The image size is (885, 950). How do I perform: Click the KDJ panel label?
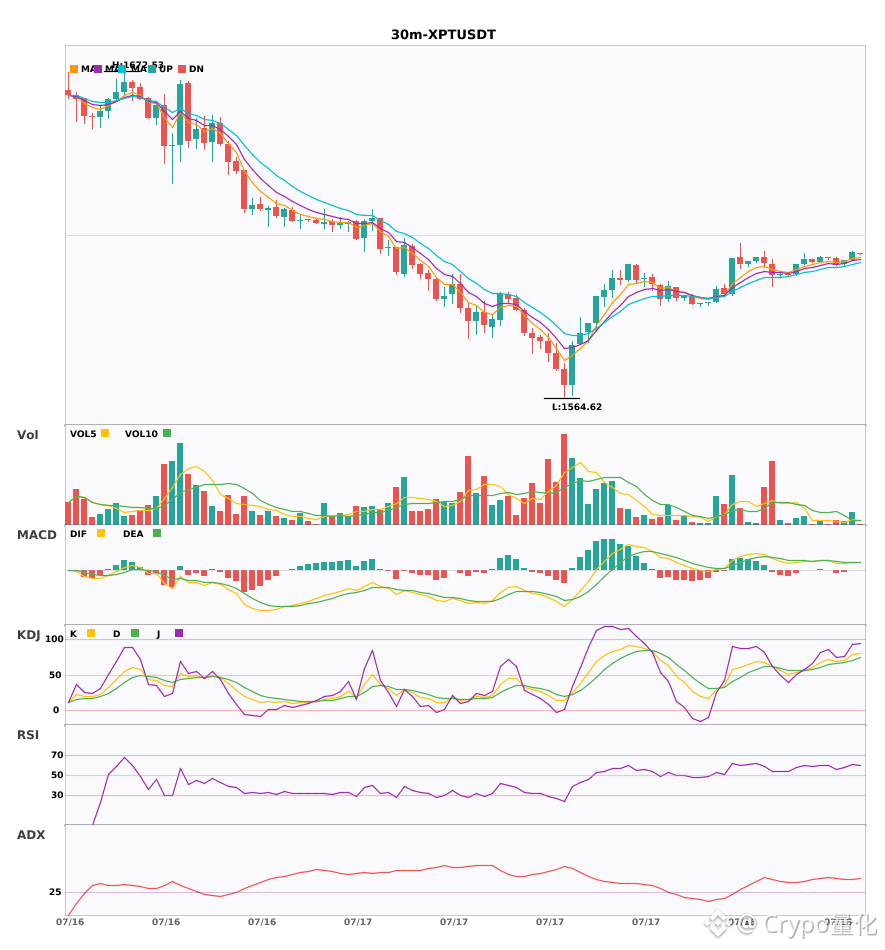(28, 635)
